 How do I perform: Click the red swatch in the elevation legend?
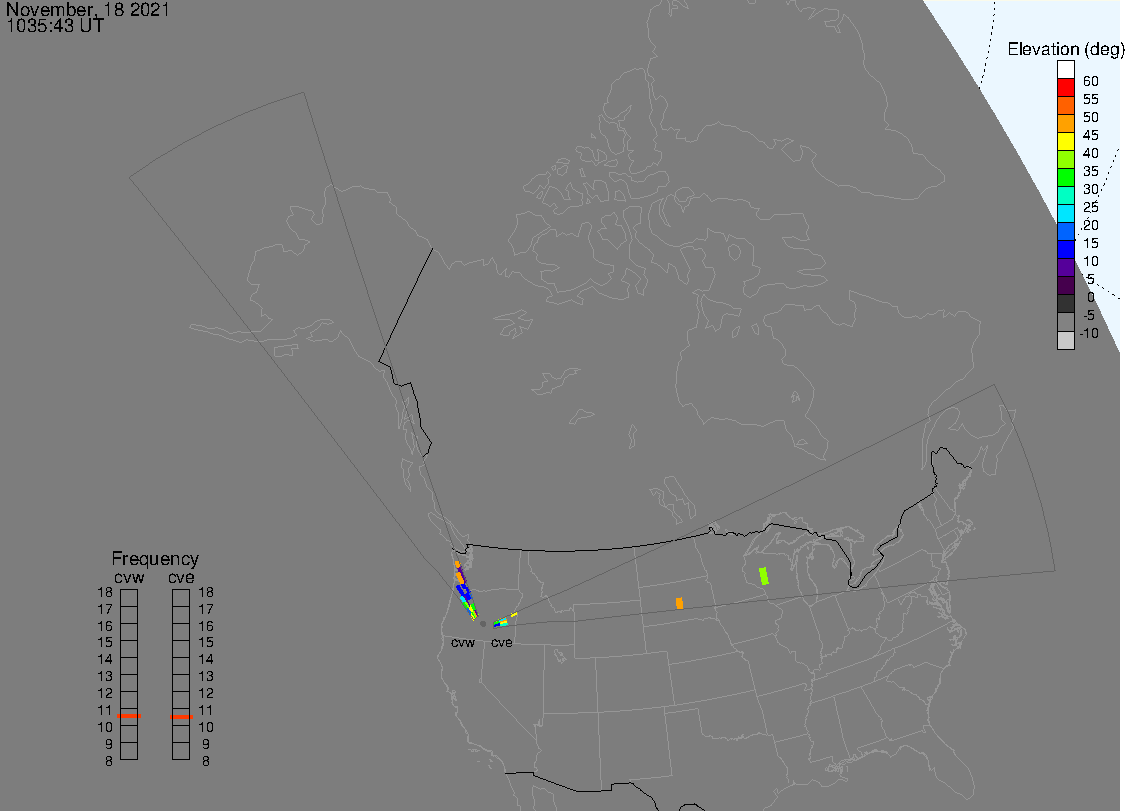point(1065,87)
